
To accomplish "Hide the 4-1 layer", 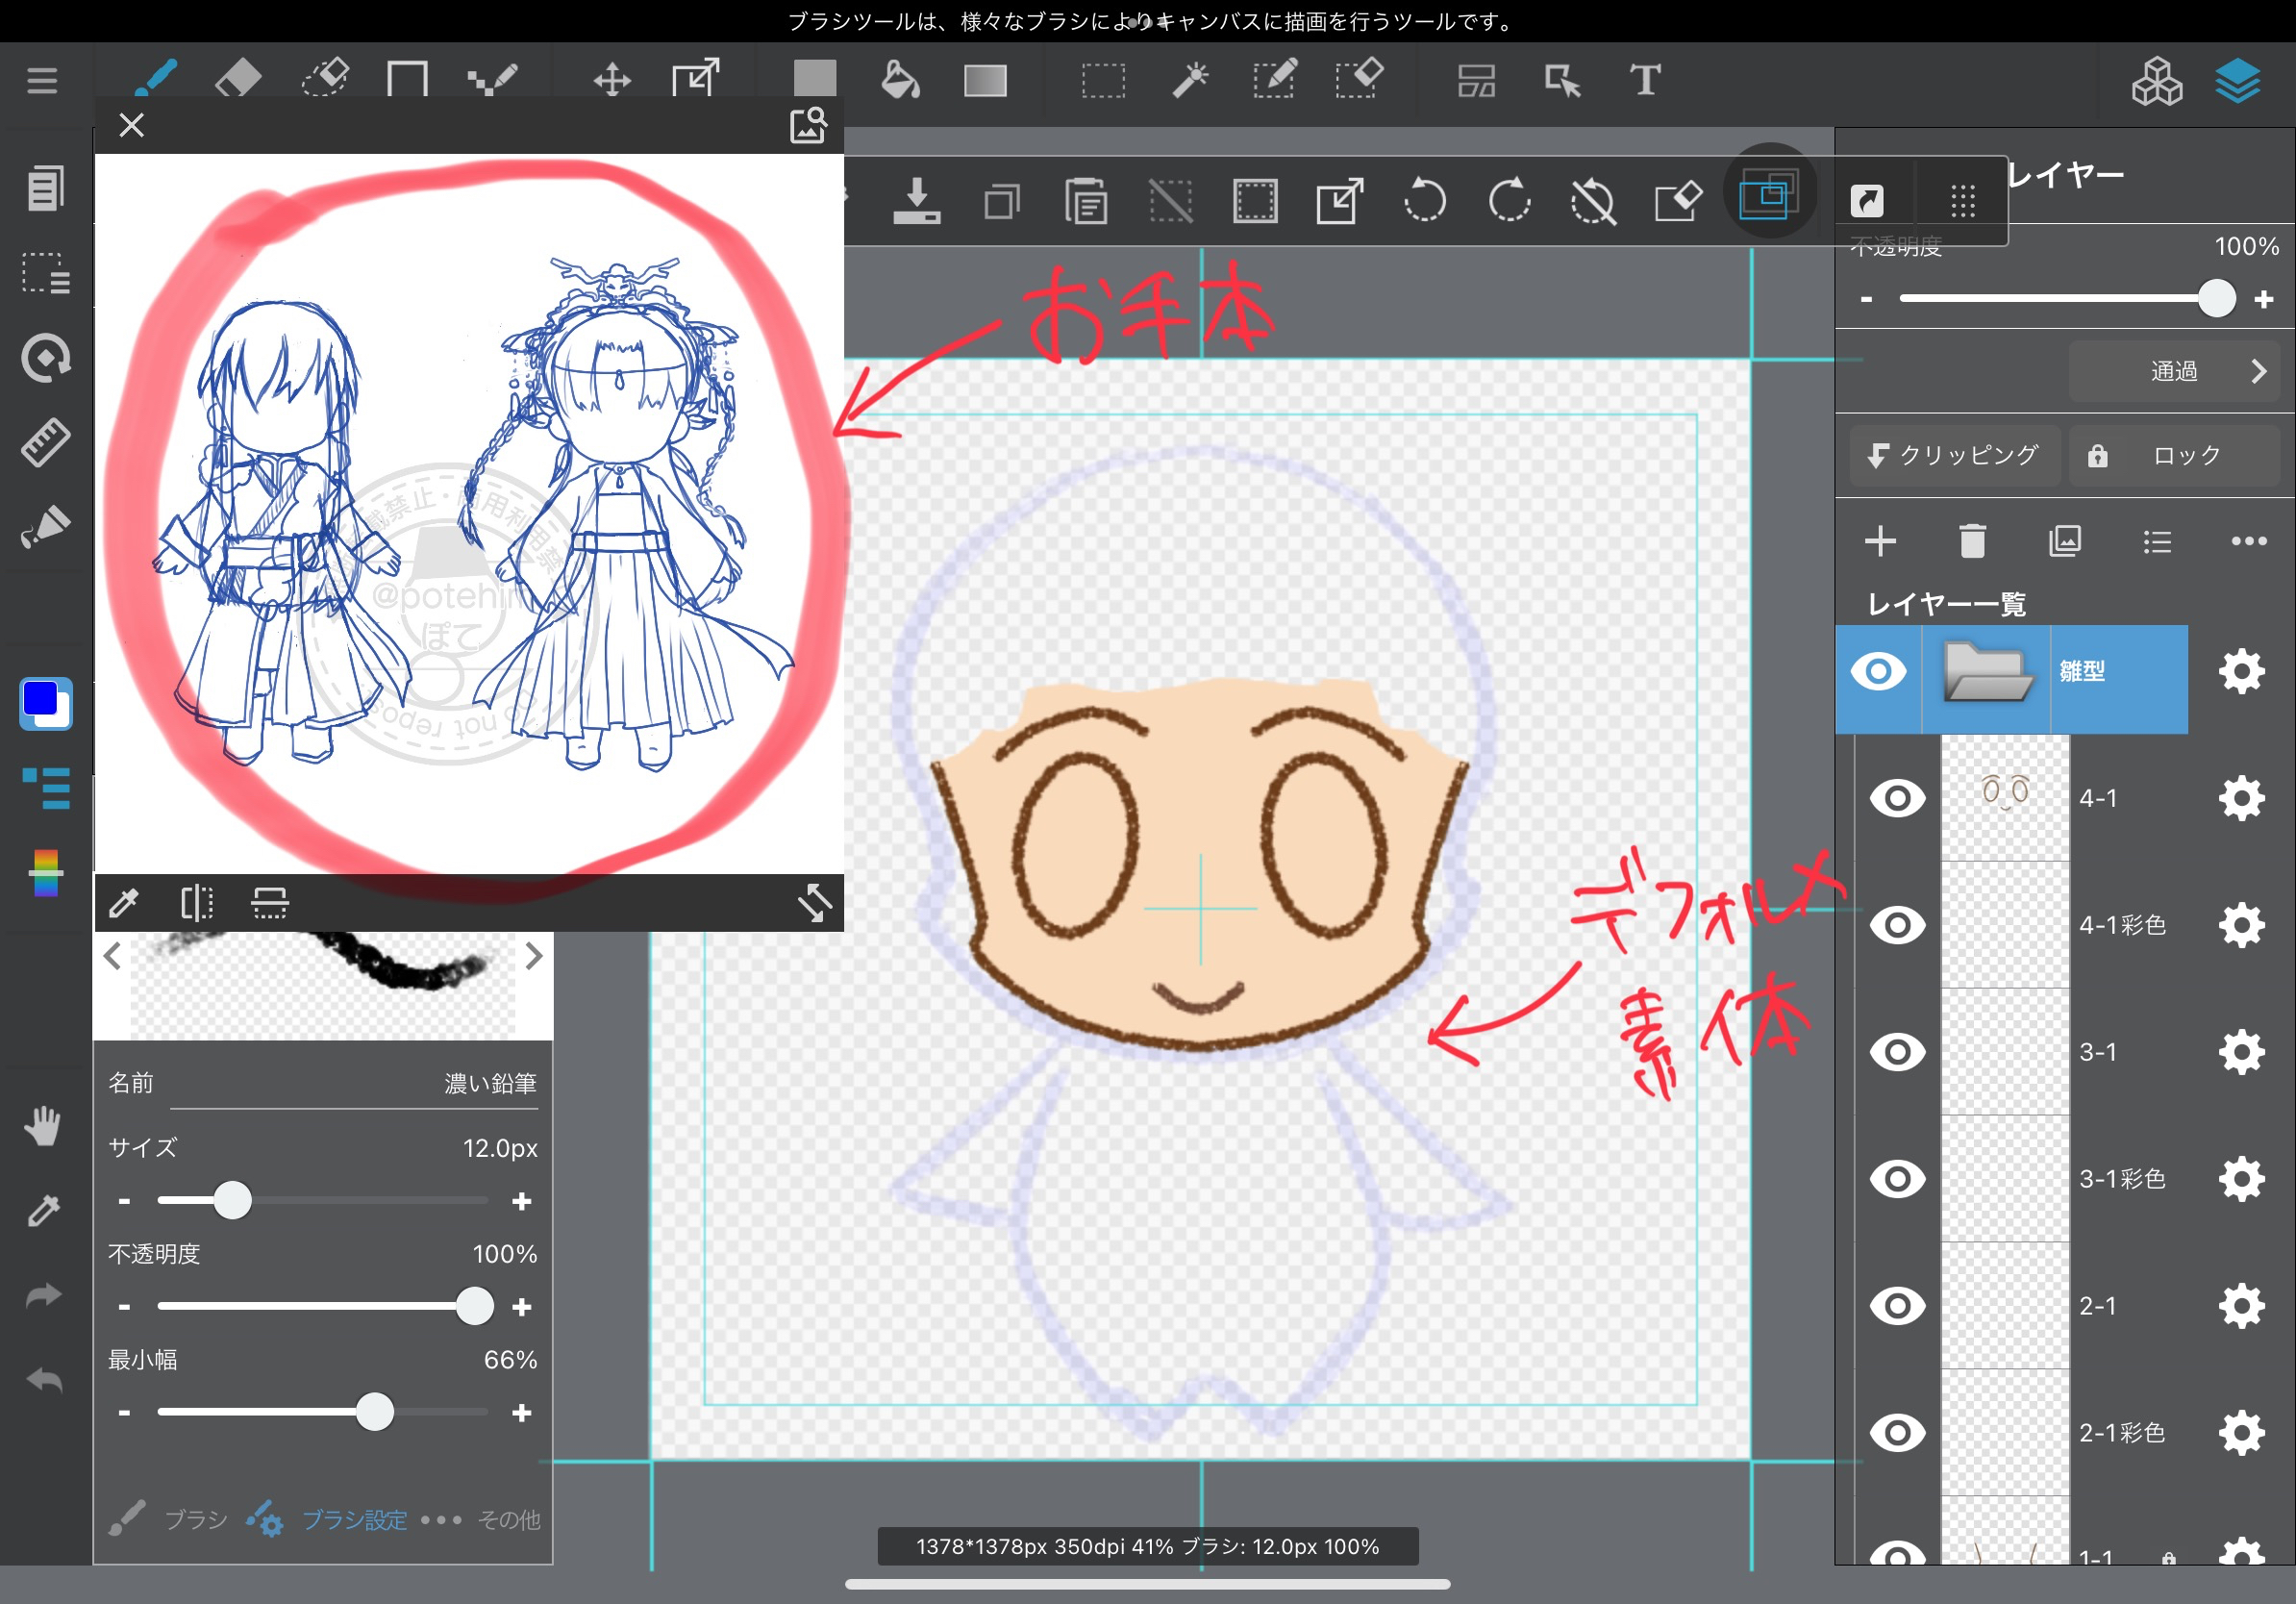I will pos(1896,798).
